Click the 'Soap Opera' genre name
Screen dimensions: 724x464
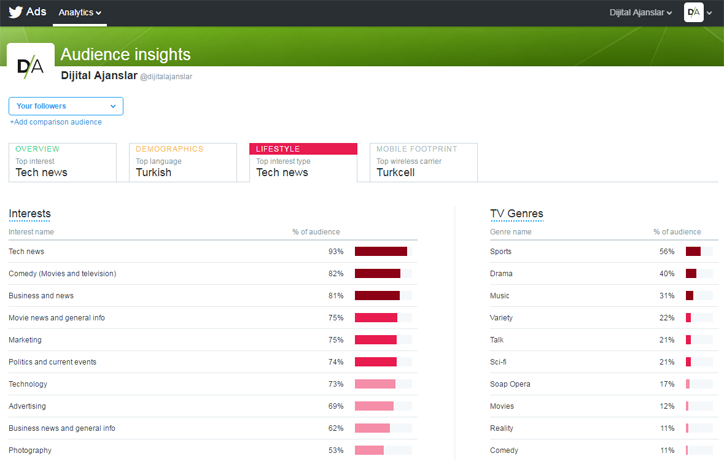(x=510, y=384)
